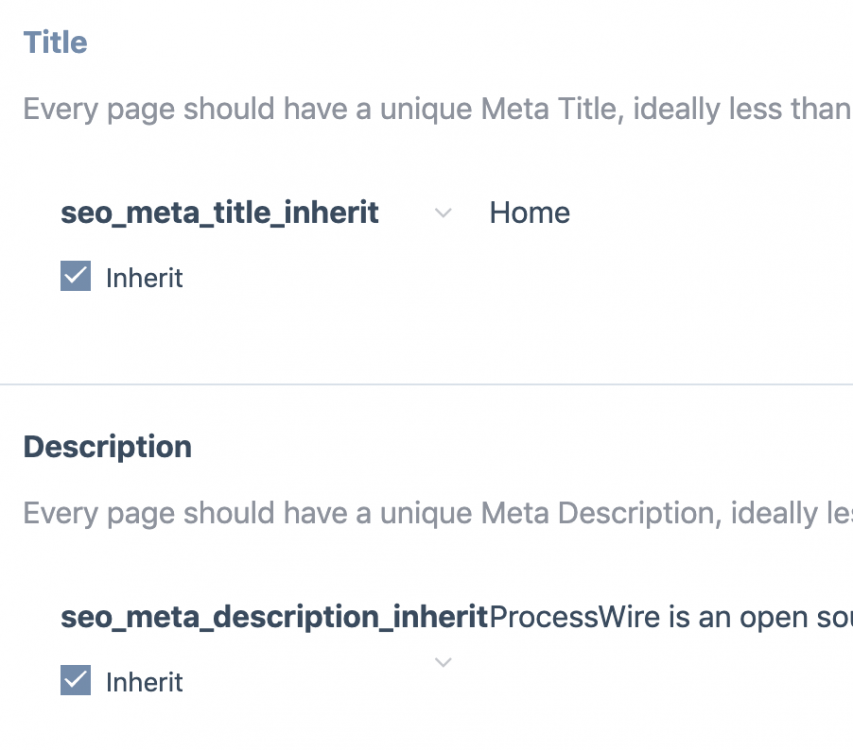Click the Inherit label text for meta description
Image resolution: width=853 pixels, height=750 pixels.
(145, 682)
